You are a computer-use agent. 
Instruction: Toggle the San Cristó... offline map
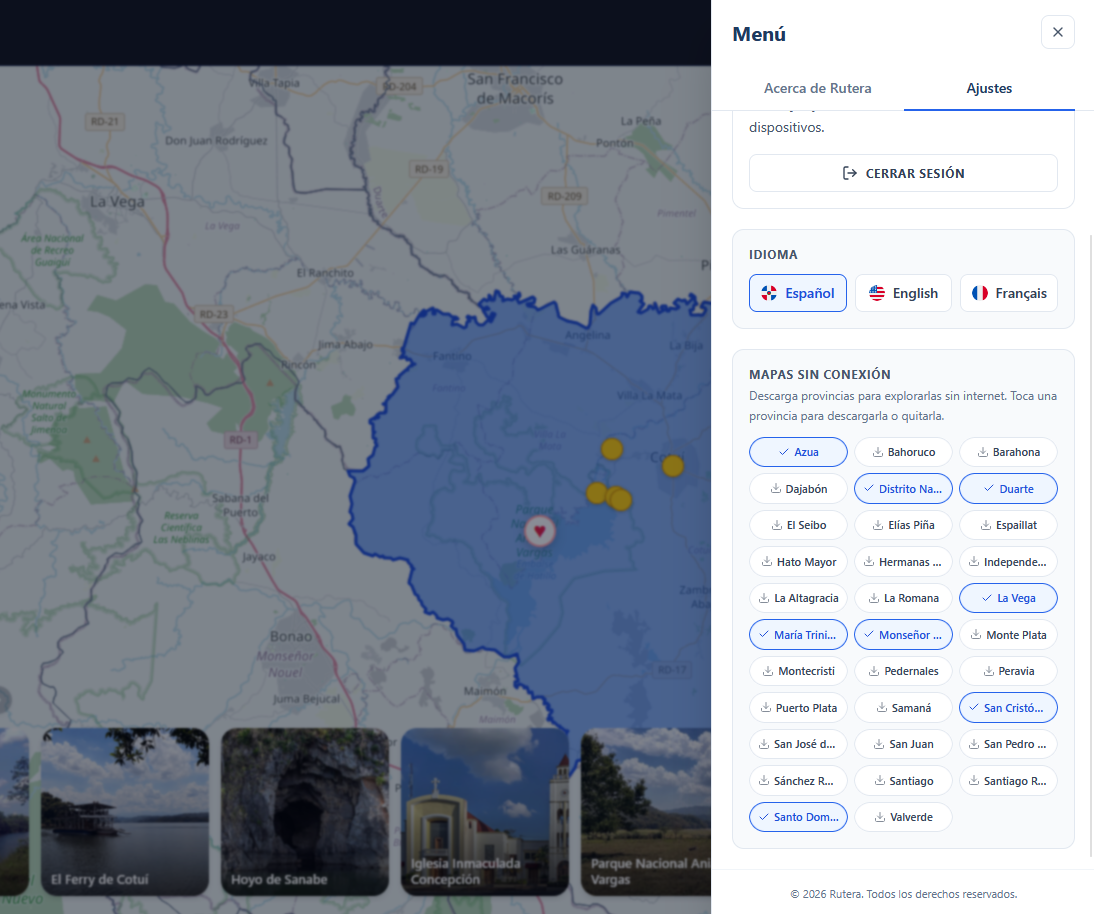(x=1008, y=707)
